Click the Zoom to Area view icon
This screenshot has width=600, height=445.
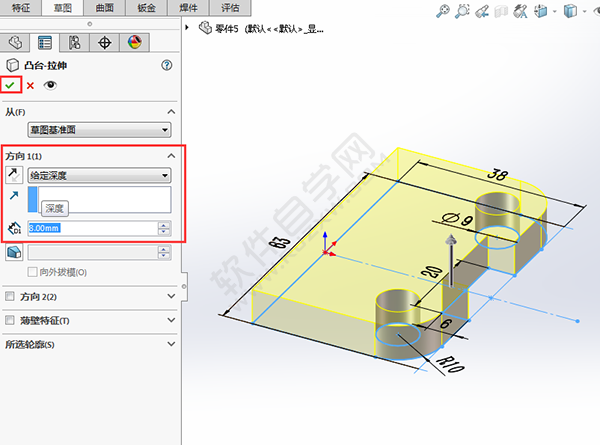462,11
